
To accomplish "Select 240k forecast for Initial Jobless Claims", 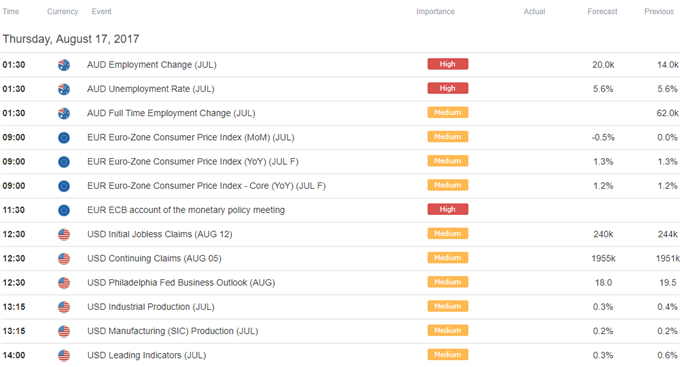I will (603, 235).
